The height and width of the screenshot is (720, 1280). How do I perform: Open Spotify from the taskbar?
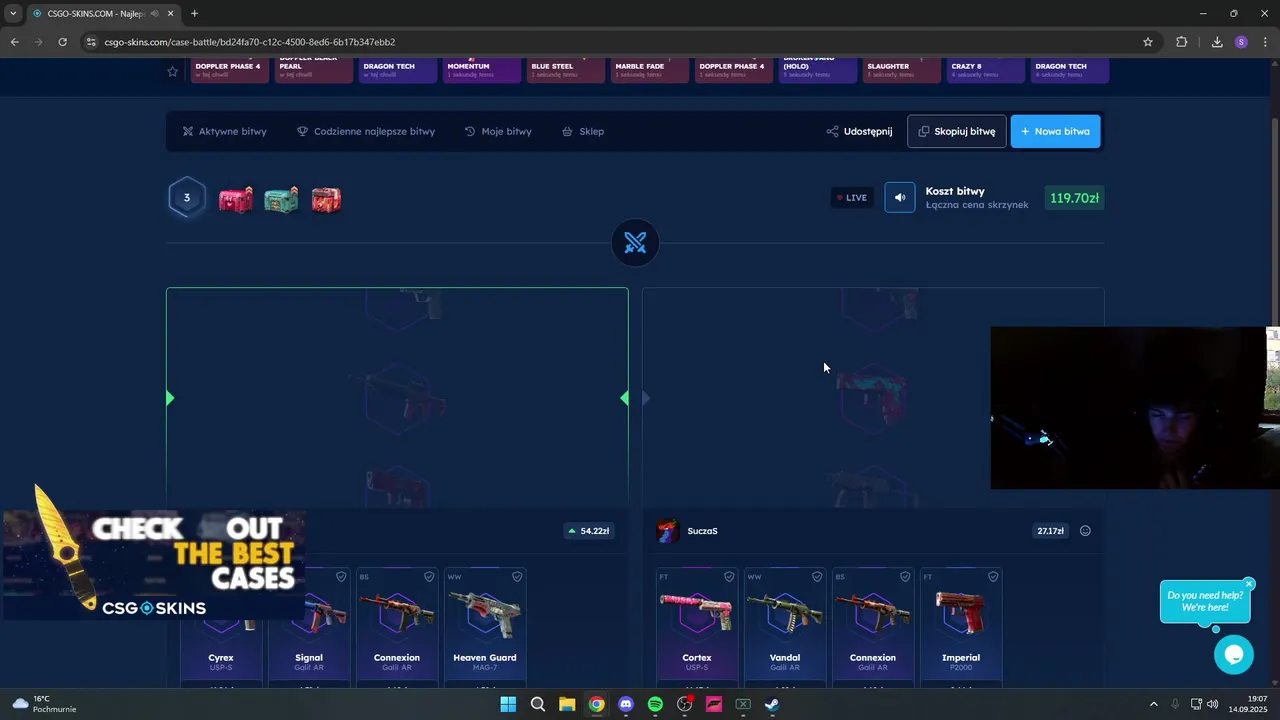tap(655, 704)
